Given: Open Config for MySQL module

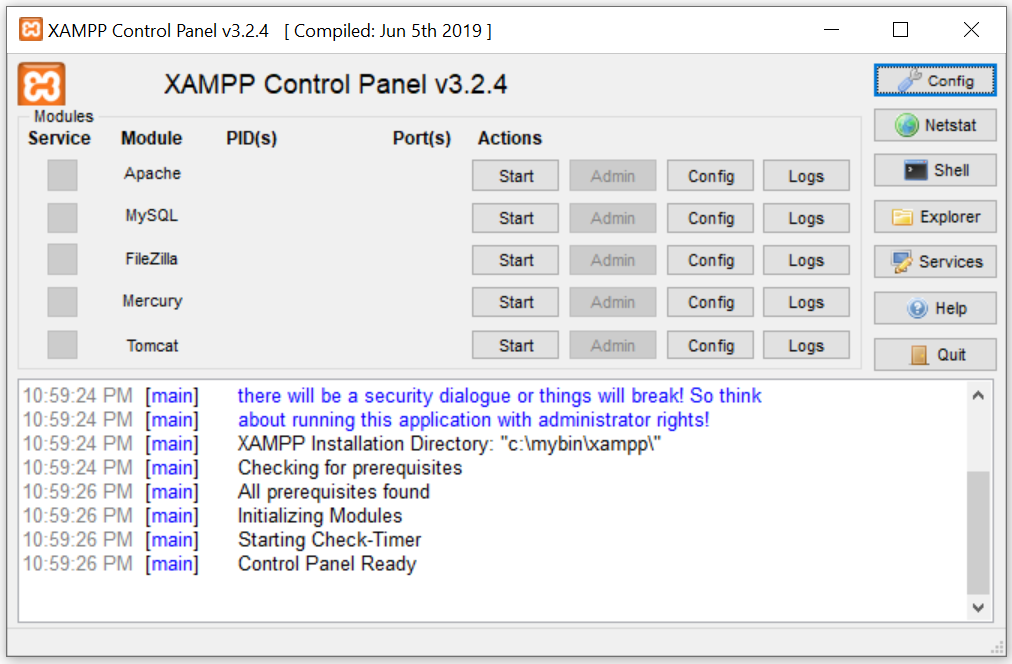Looking at the screenshot, I should pyautogui.click(x=710, y=218).
